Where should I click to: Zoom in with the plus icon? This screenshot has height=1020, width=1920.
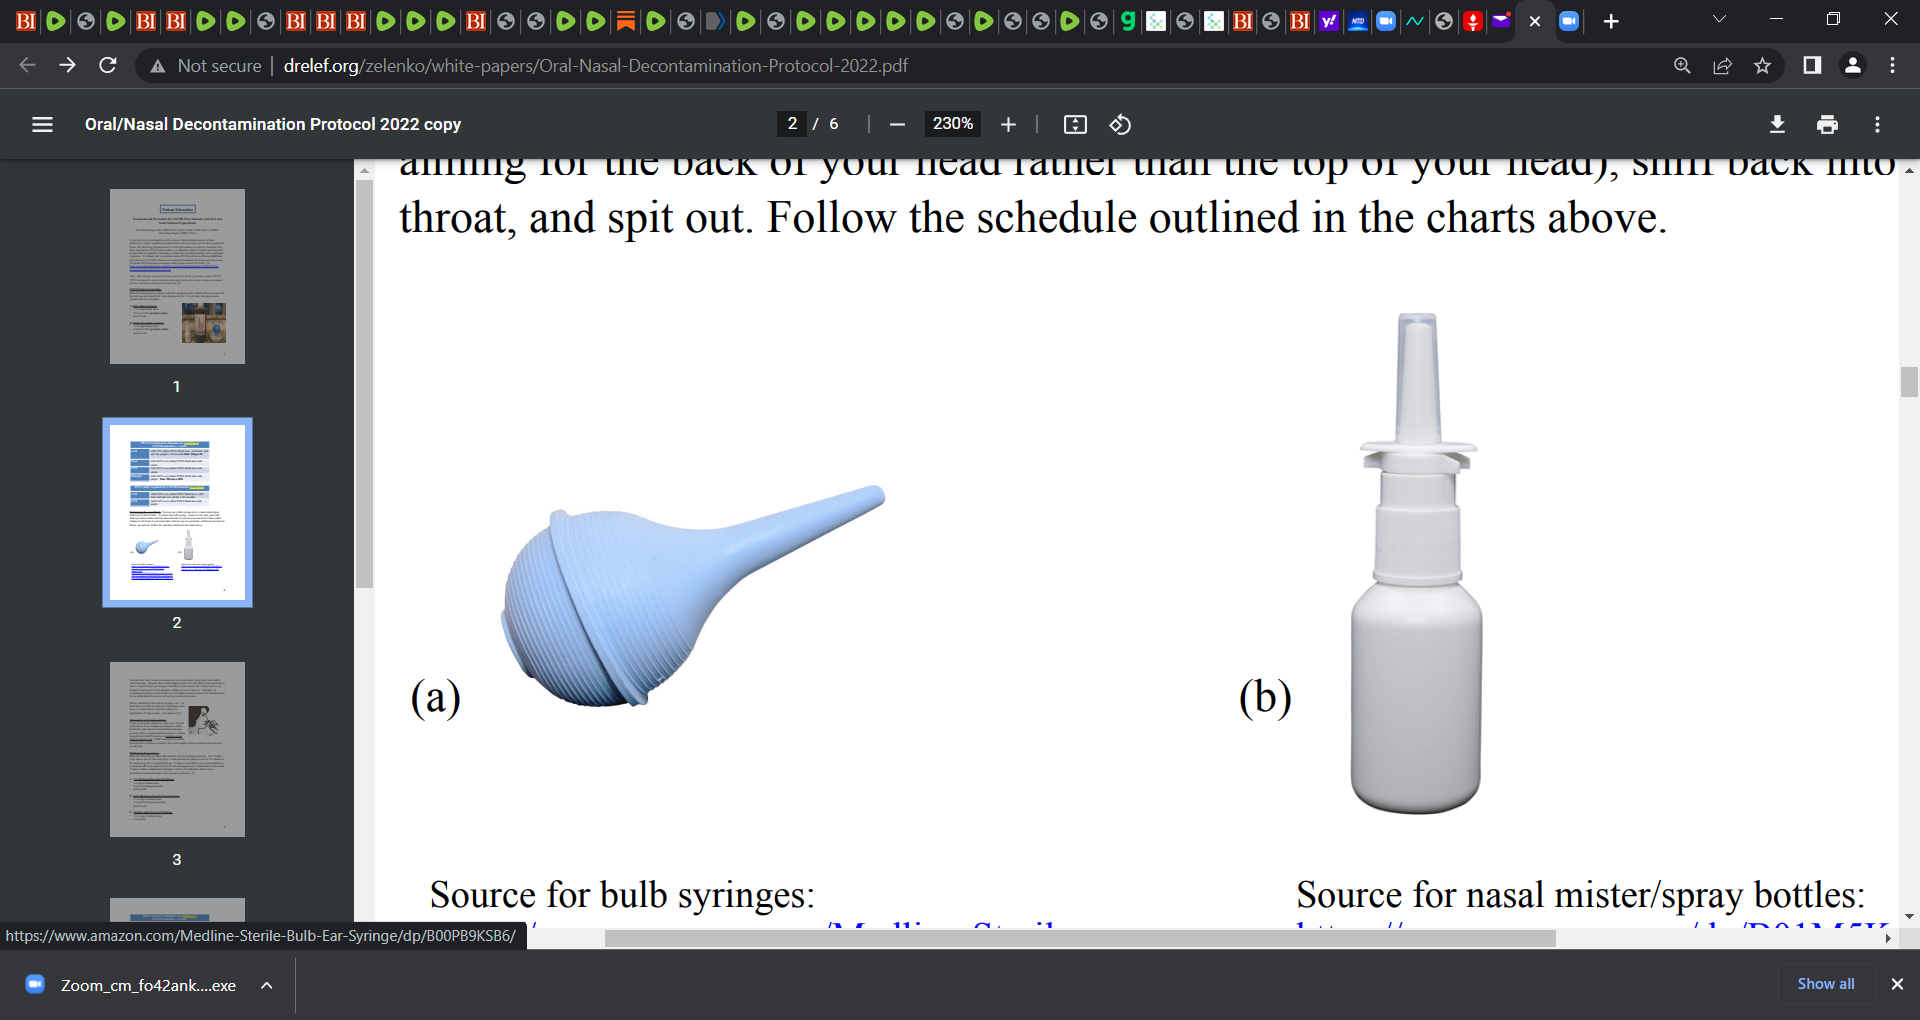point(1008,124)
